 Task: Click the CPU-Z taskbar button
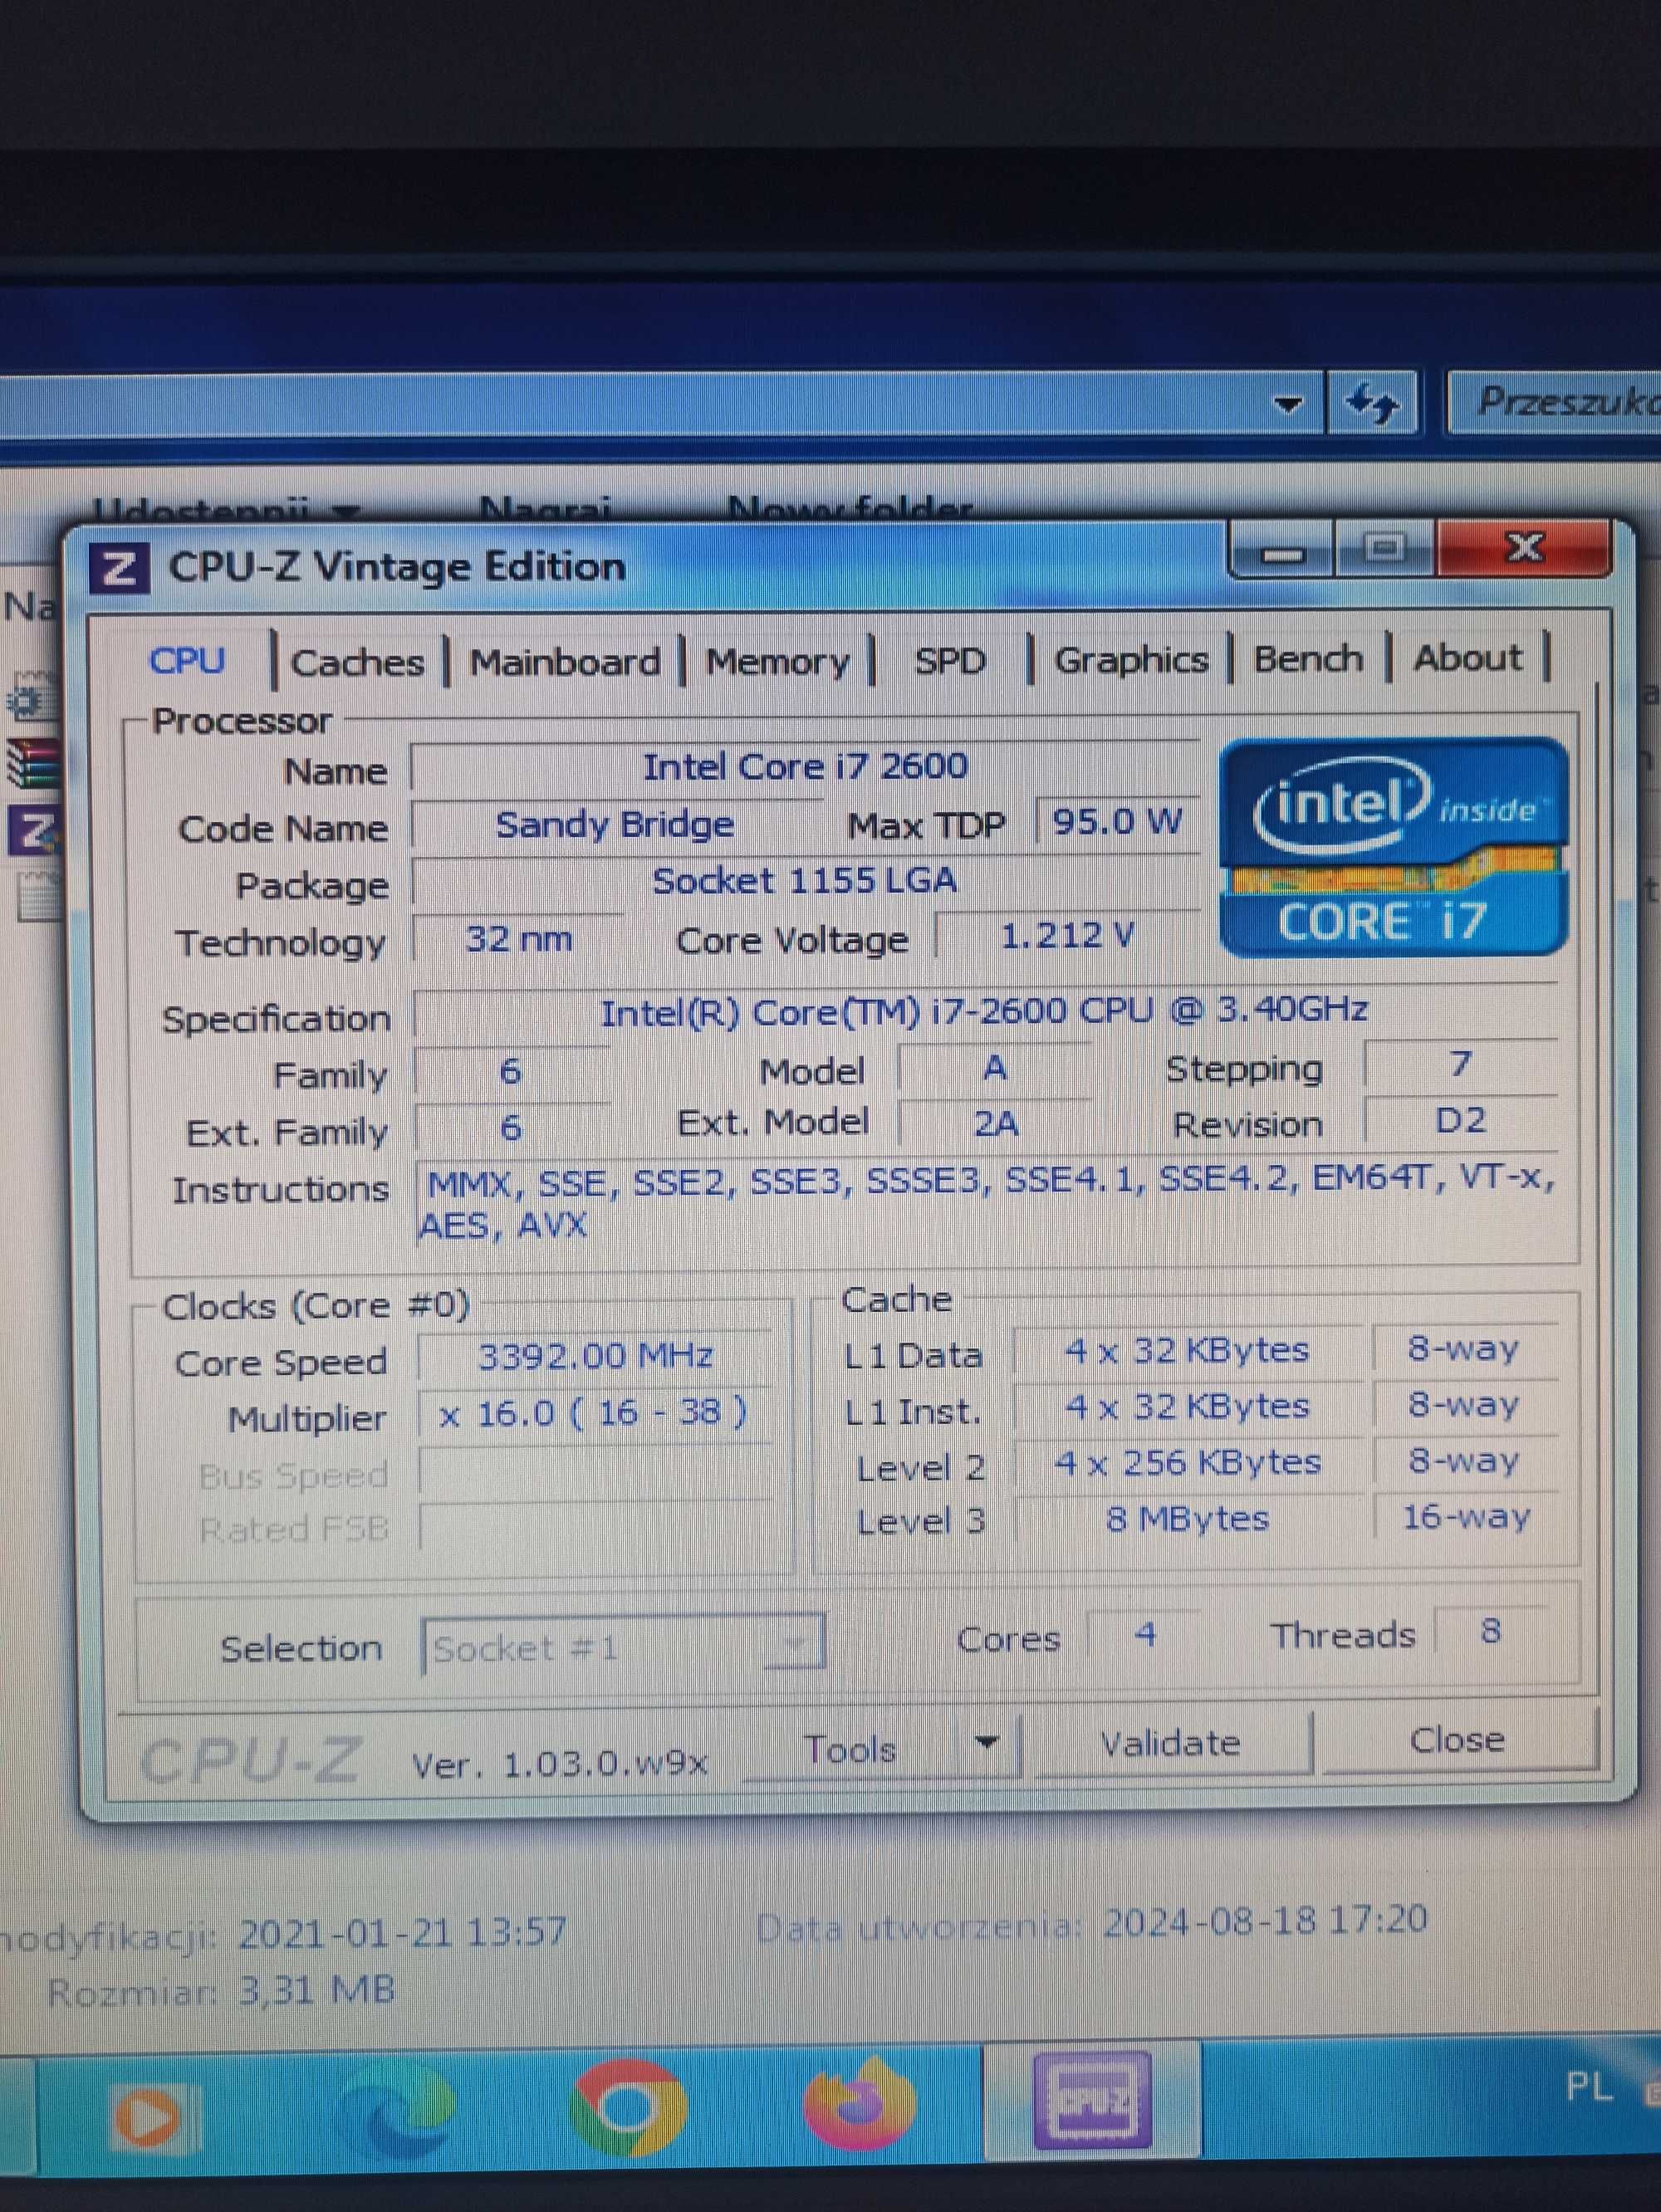point(1092,2100)
